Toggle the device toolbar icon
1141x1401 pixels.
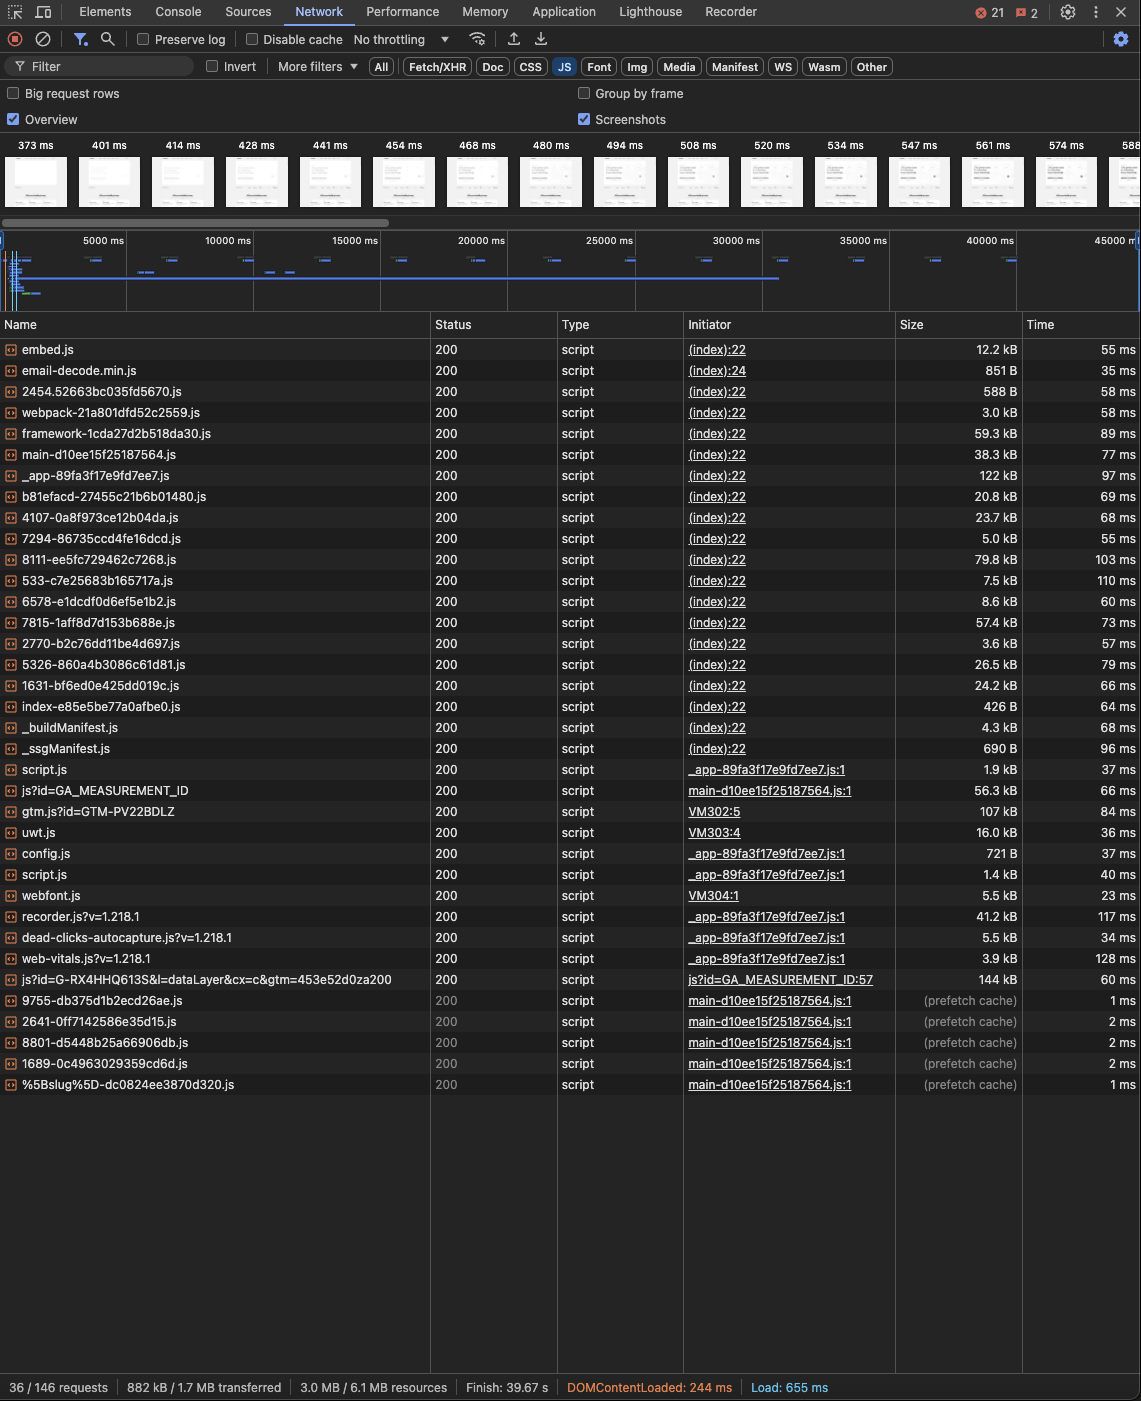pos(44,12)
